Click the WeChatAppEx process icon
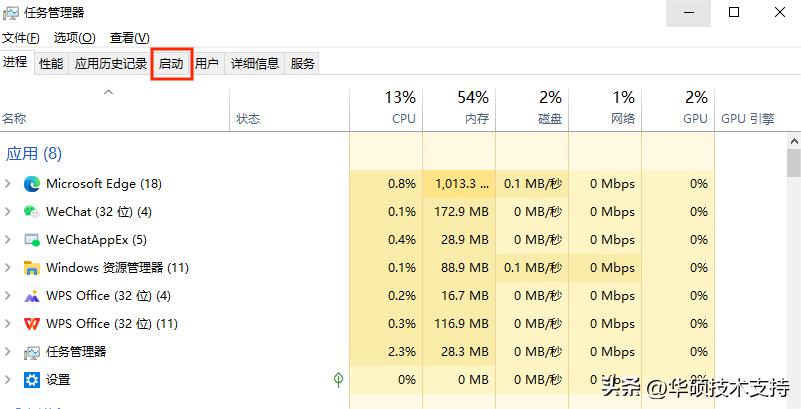The height and width of the screenshot is (409, 801). click(31, 240)
